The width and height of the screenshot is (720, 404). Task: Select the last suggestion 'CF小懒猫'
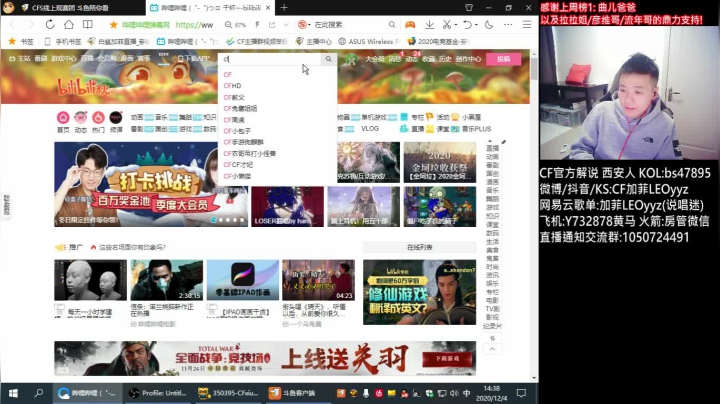coord(237,176)
